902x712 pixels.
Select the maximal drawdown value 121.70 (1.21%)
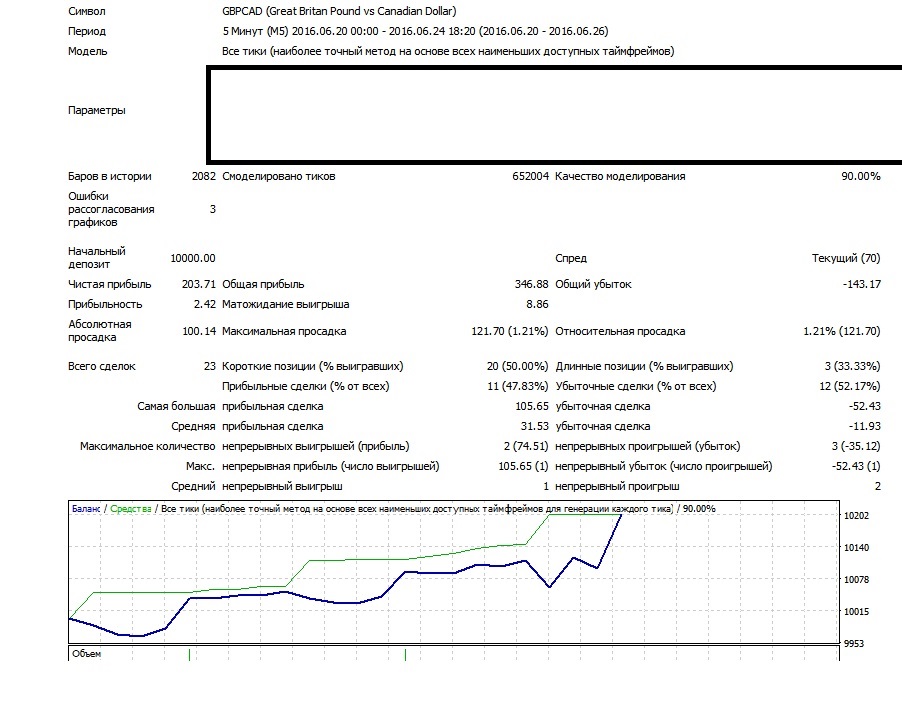click(x=510, y=331)
